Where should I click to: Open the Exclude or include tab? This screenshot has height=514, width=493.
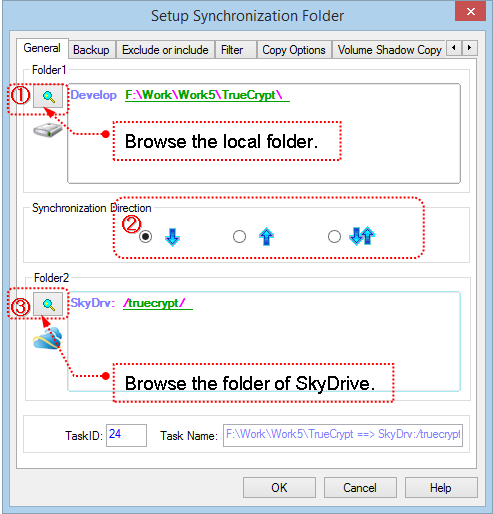pyautogui.click(x=165, y=50)
